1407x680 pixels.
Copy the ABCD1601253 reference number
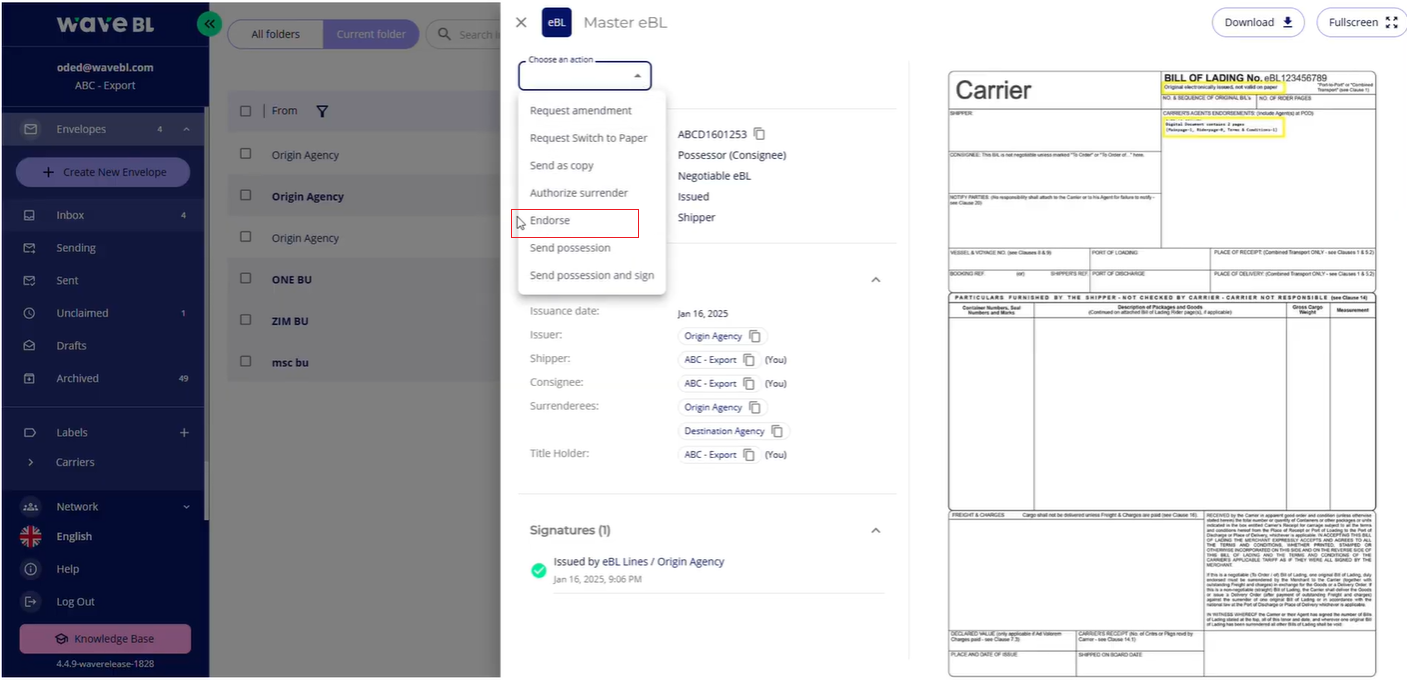pos(760,134)
